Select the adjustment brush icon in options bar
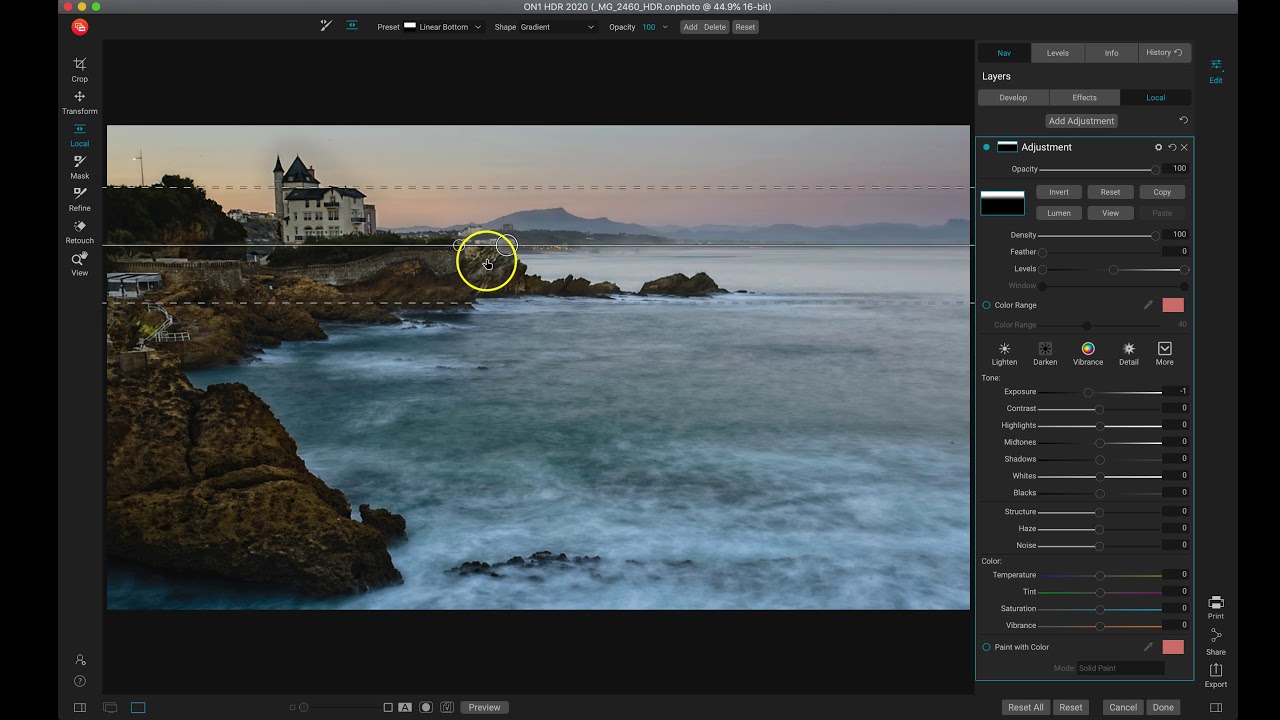 [326, 26]
